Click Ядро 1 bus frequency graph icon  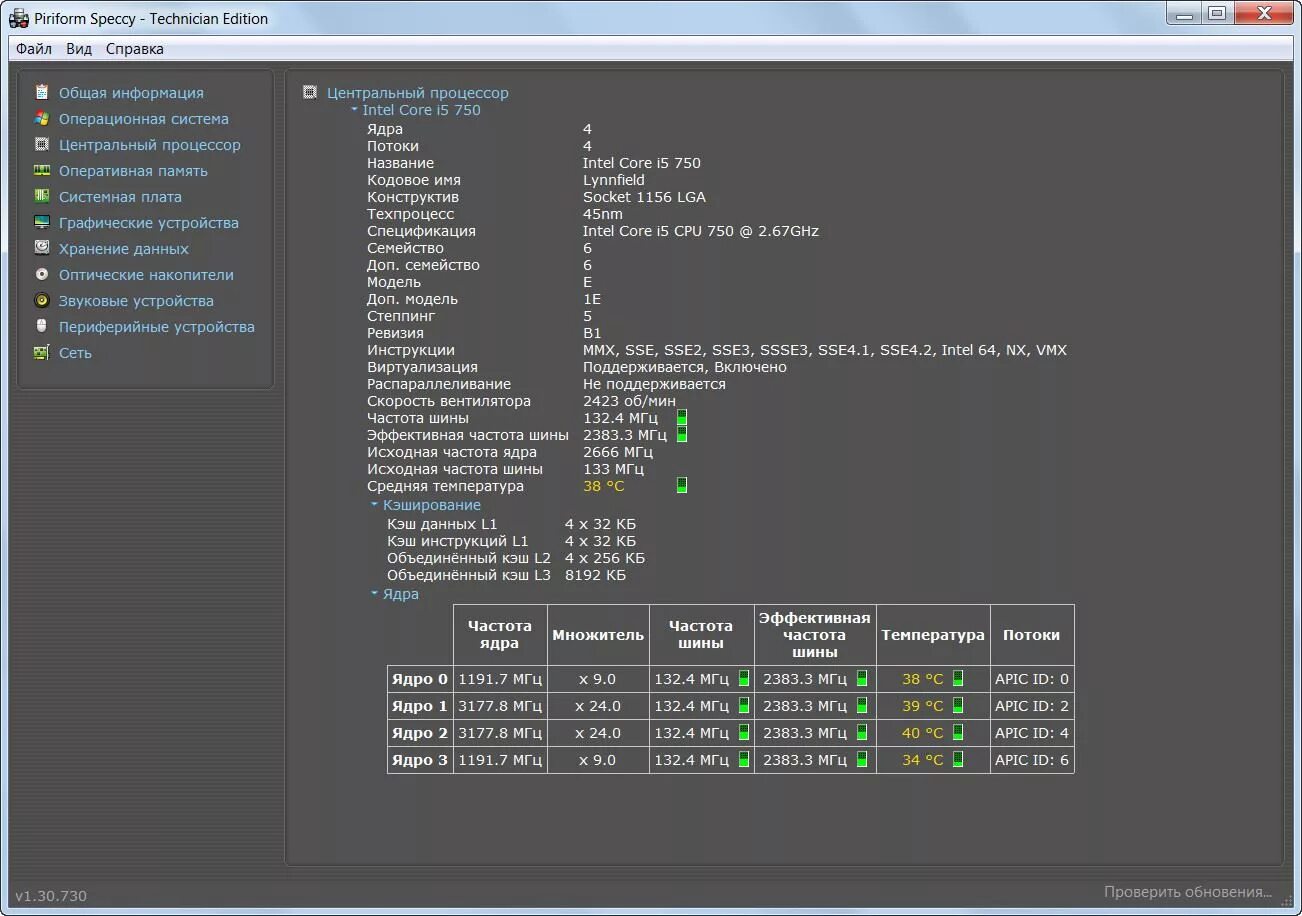pos(744,705)
